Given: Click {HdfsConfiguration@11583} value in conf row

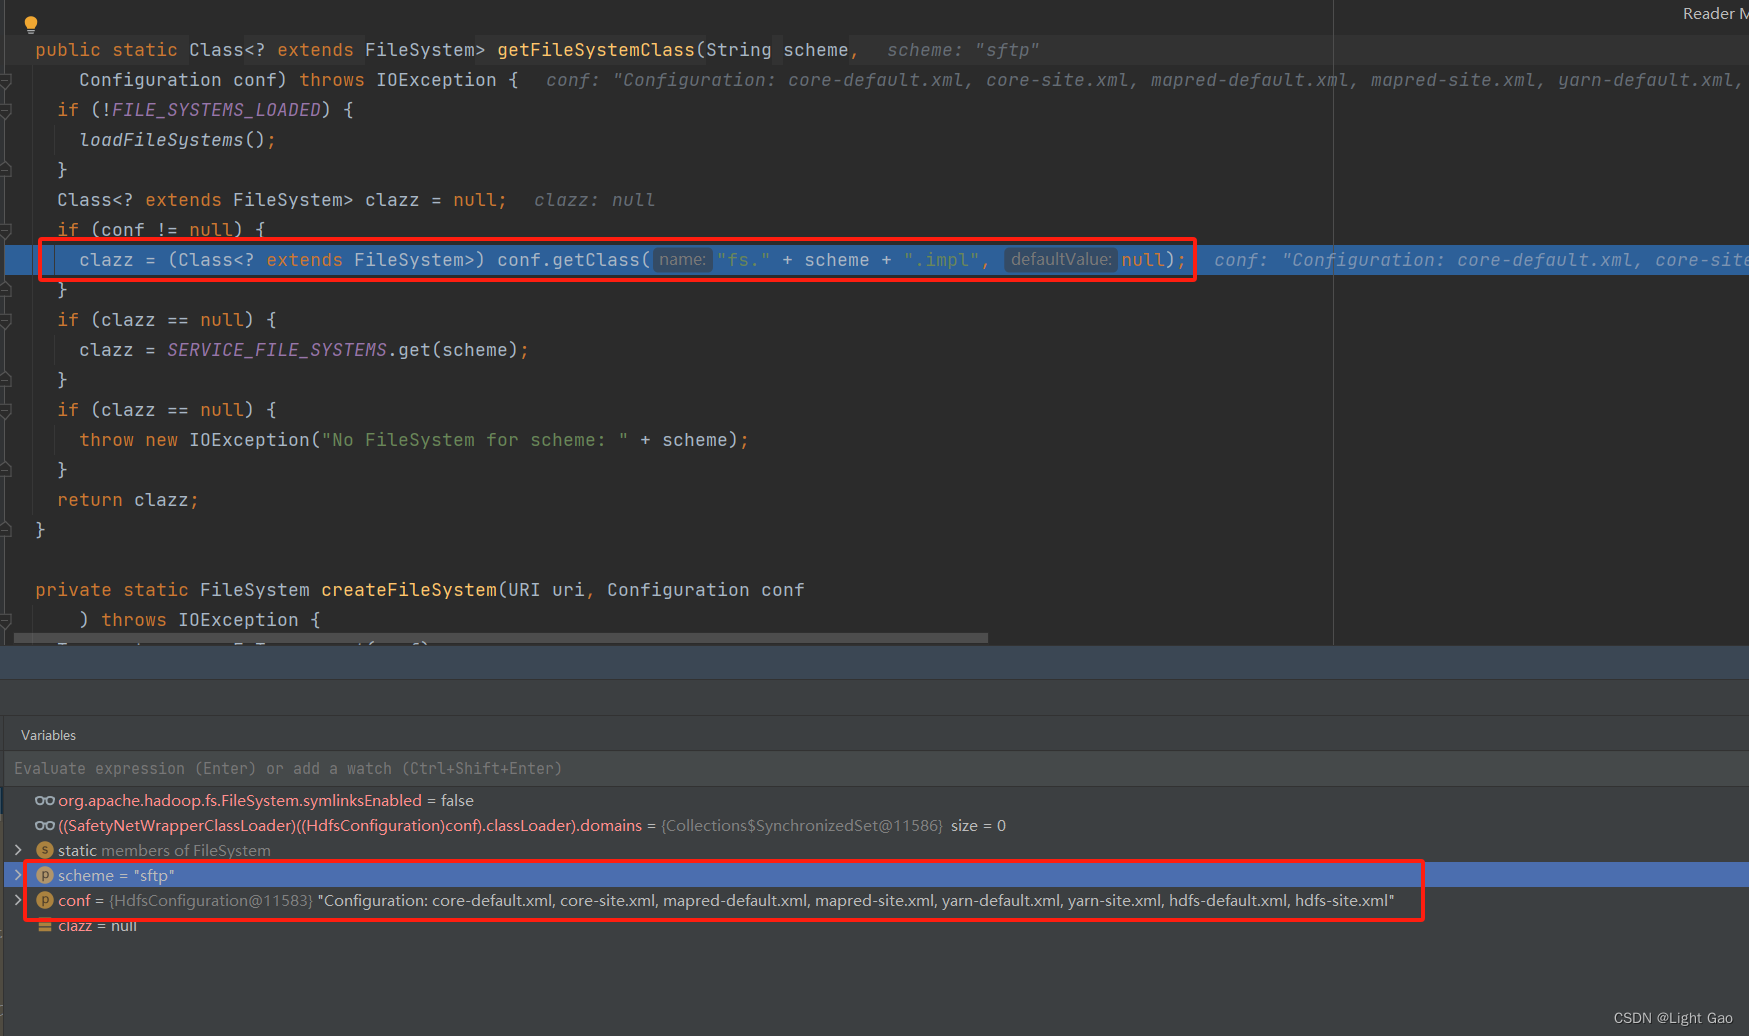Looking at the screenshot, I should [x=211, y=900].
